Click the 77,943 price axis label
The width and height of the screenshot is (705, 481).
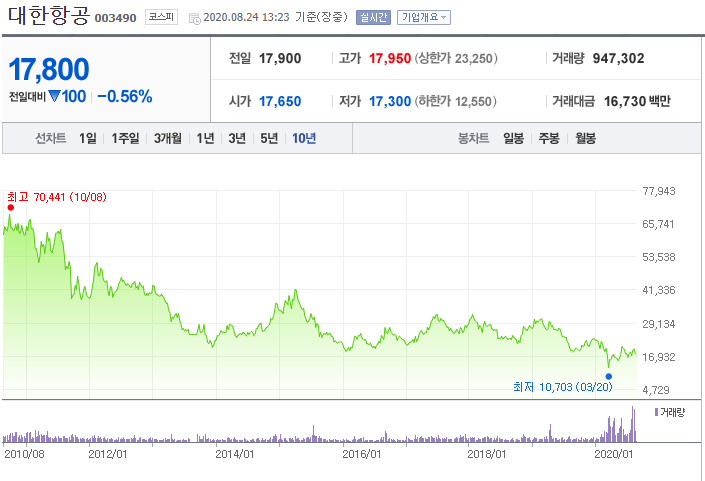click(x=659, y=191)
